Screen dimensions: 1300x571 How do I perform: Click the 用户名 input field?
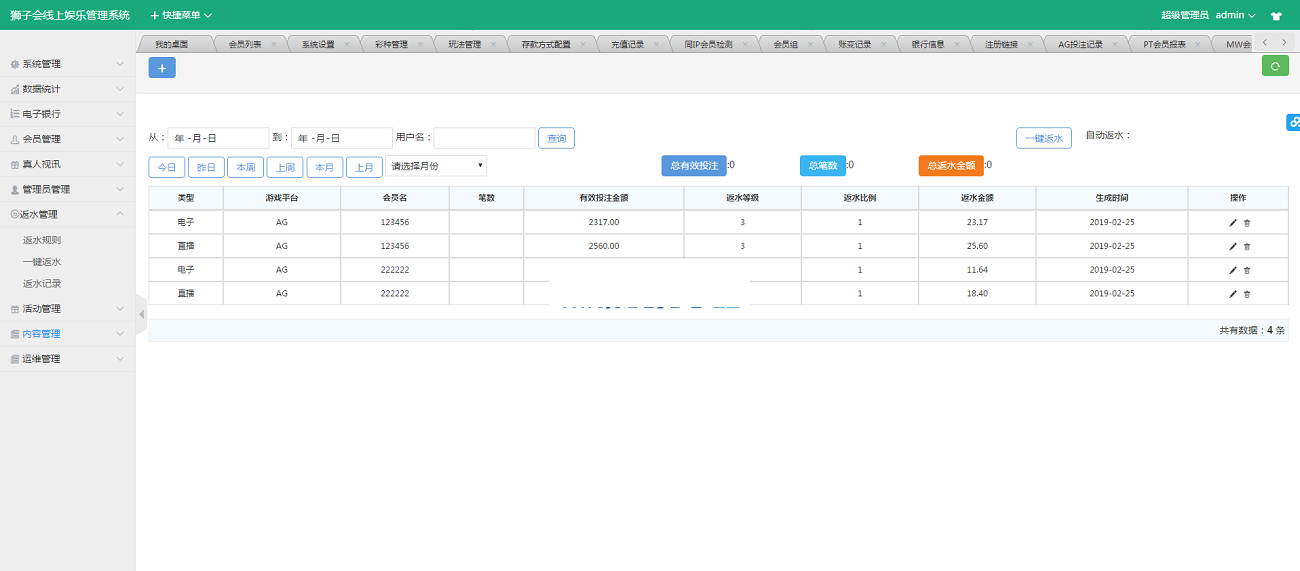(484, 138)
